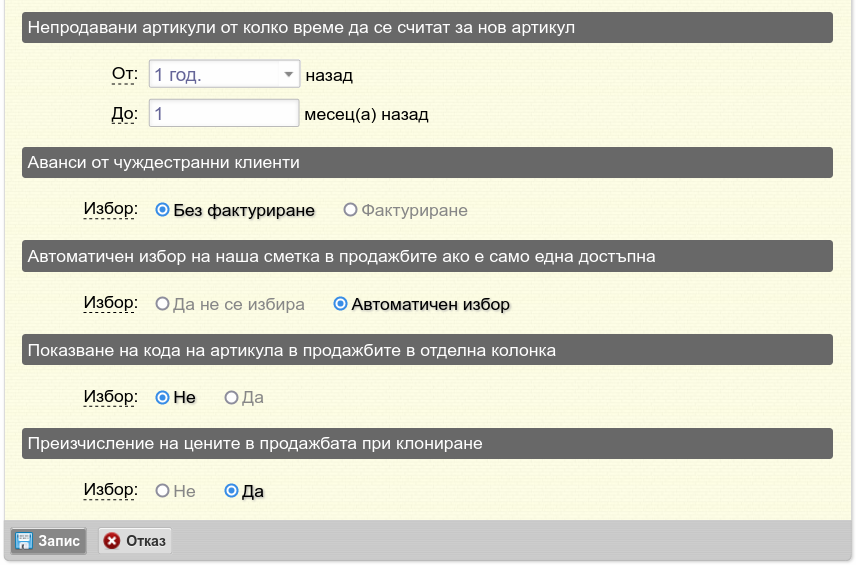Cancel changes with the Отказ button
856x565 pixels.
tap(135, 541)
